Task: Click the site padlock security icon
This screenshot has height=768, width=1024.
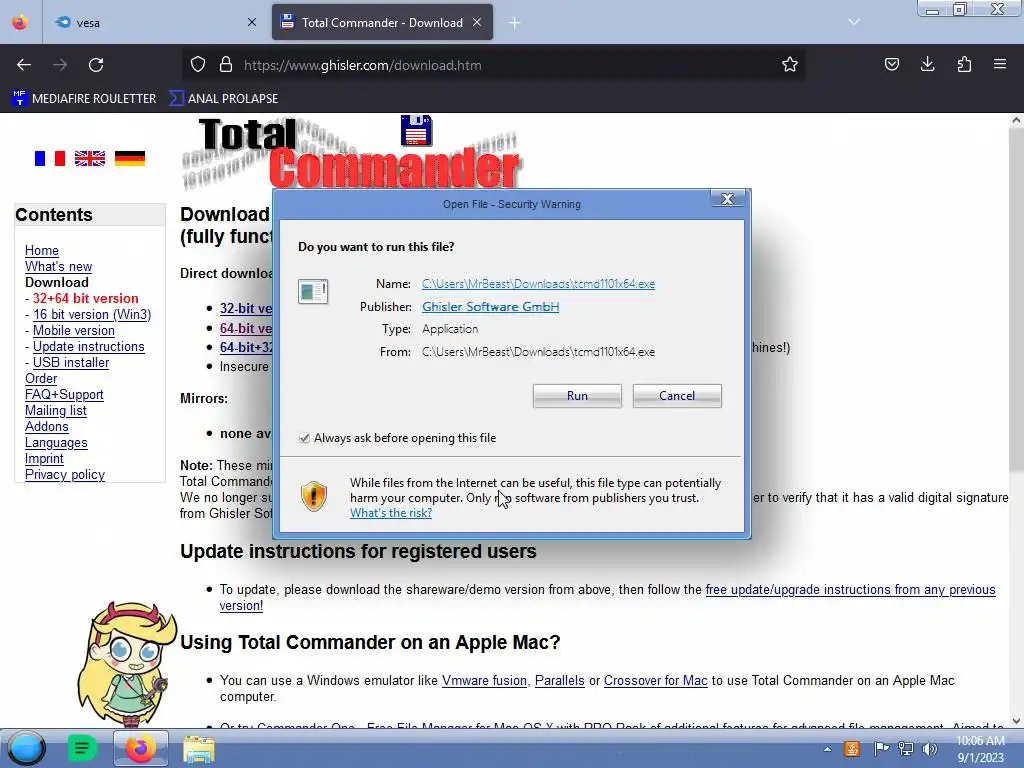Action: tap(226, 65)
